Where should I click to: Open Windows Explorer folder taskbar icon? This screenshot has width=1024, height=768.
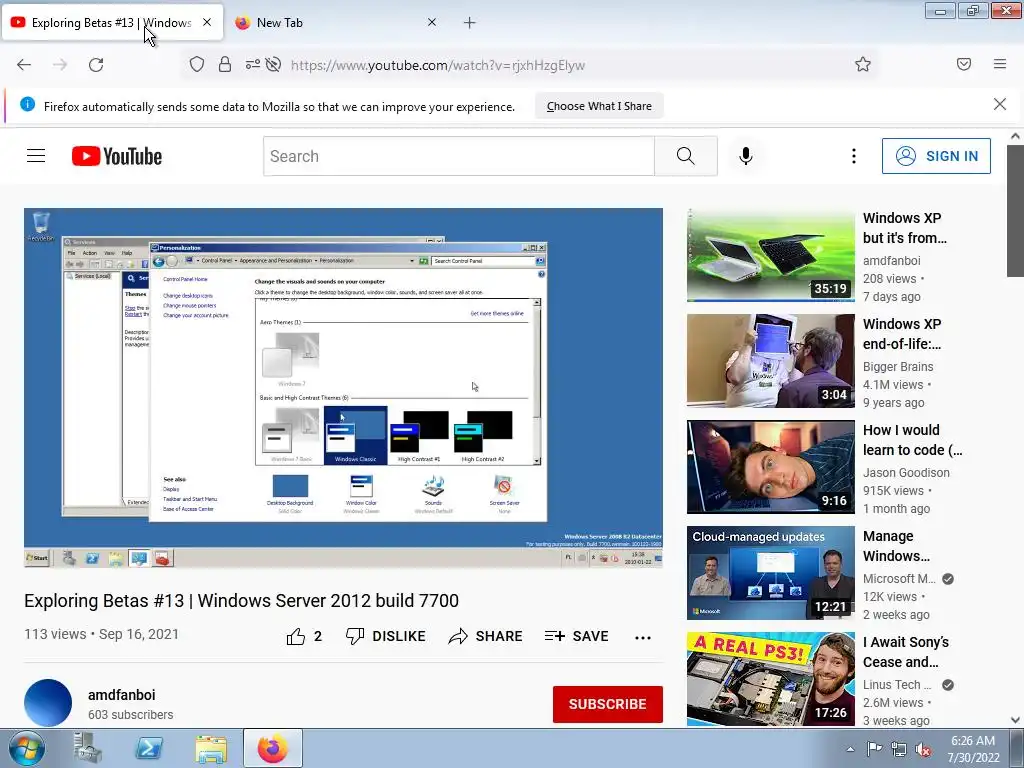tap(211, 748)
